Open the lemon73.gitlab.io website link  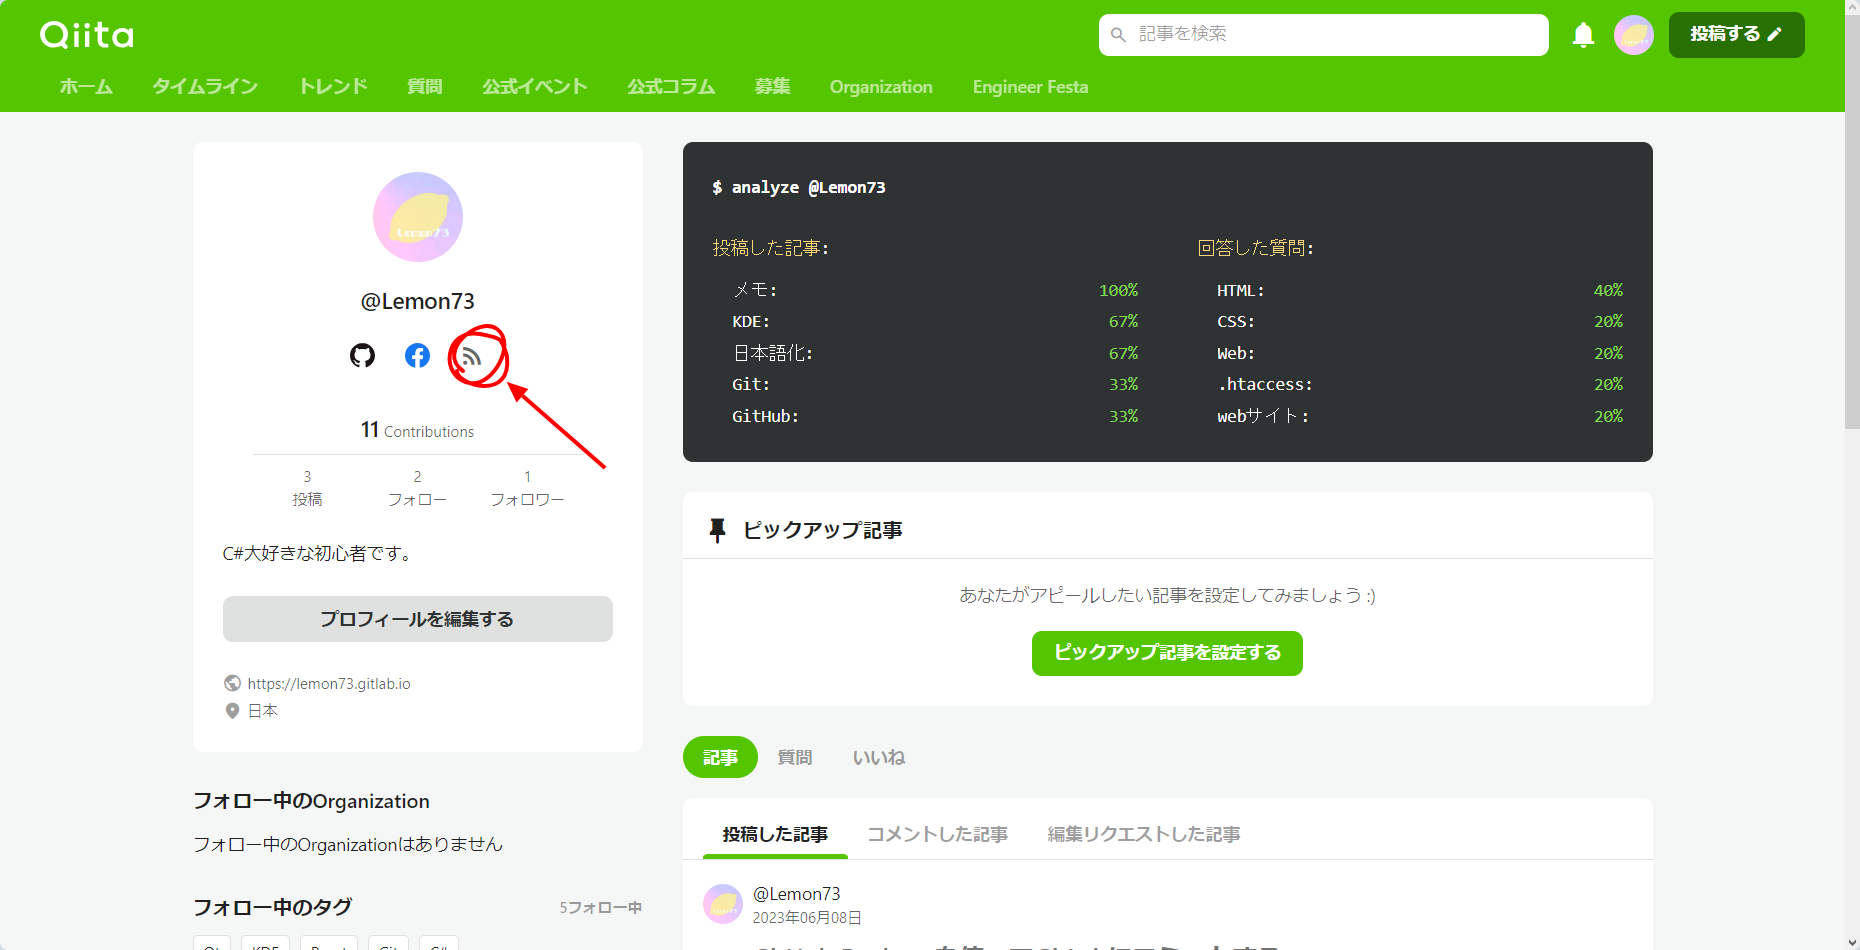(x=329, y=683)
